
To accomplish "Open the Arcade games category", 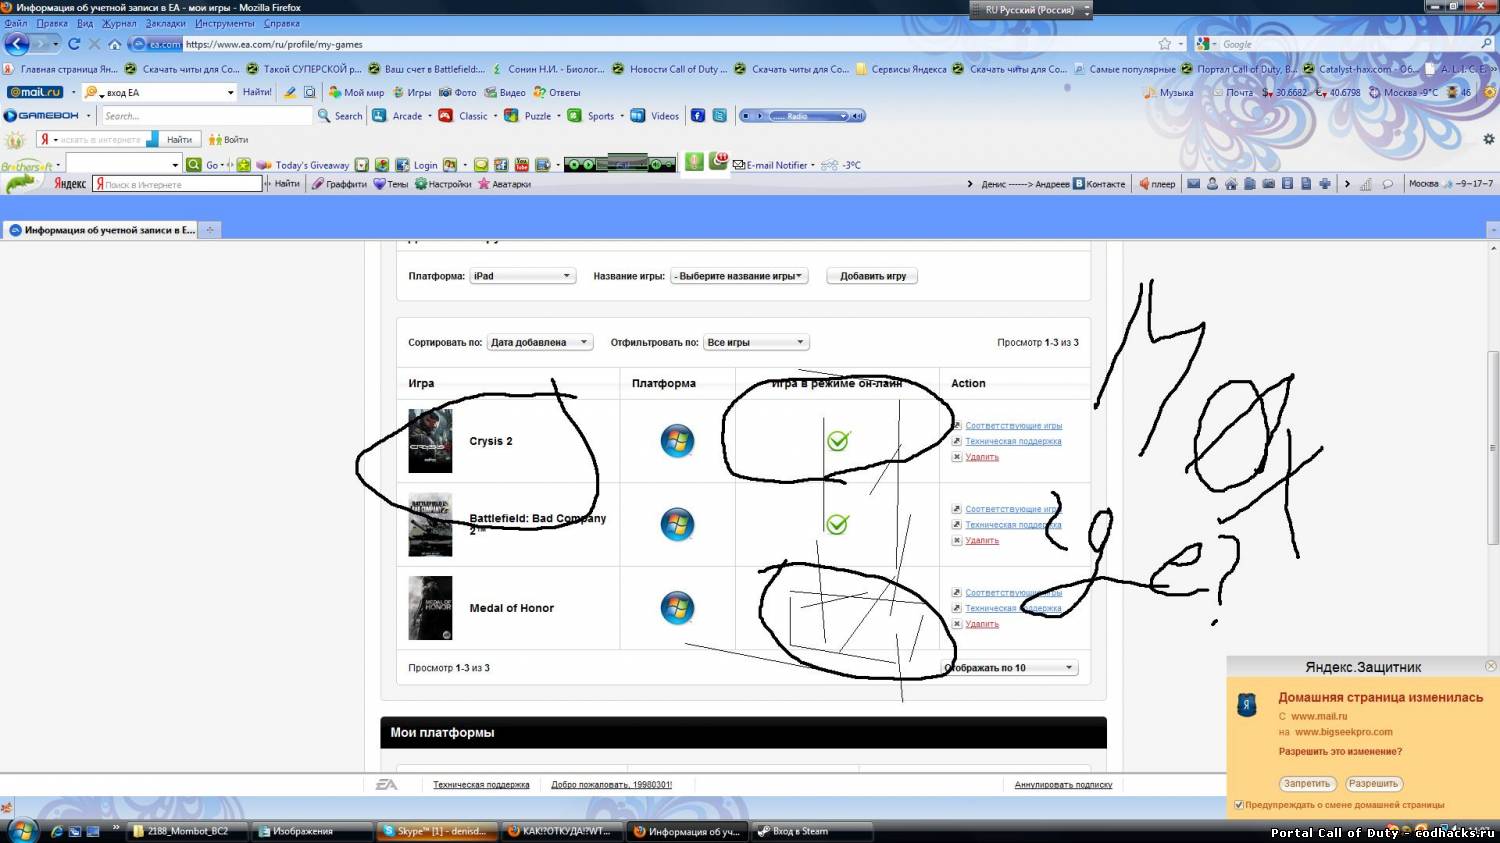I will [x=400, y=116].
